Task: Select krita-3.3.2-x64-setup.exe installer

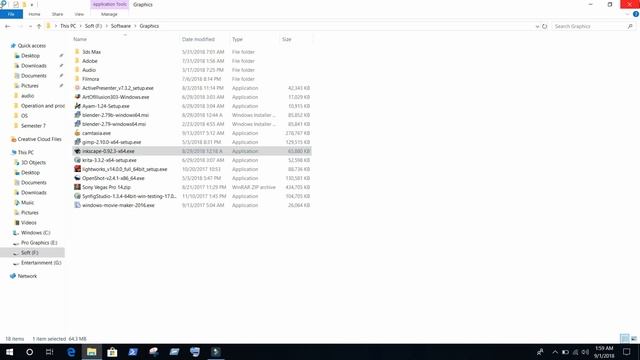Action: [109, 160]
